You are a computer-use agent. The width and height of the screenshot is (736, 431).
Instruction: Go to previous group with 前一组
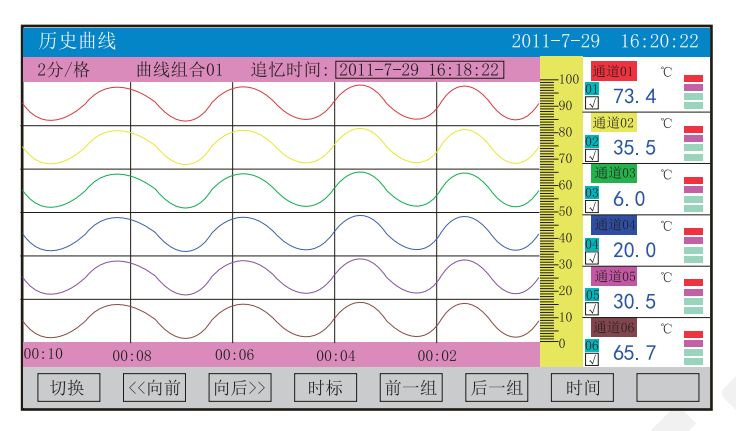[x=411, y=388]
